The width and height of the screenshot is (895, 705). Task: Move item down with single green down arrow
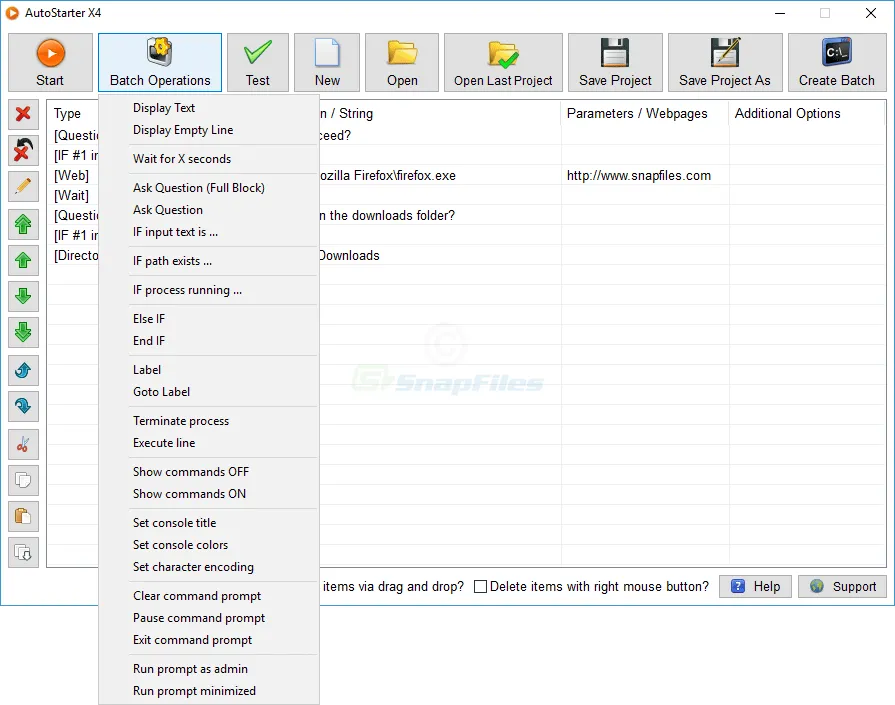23,296
